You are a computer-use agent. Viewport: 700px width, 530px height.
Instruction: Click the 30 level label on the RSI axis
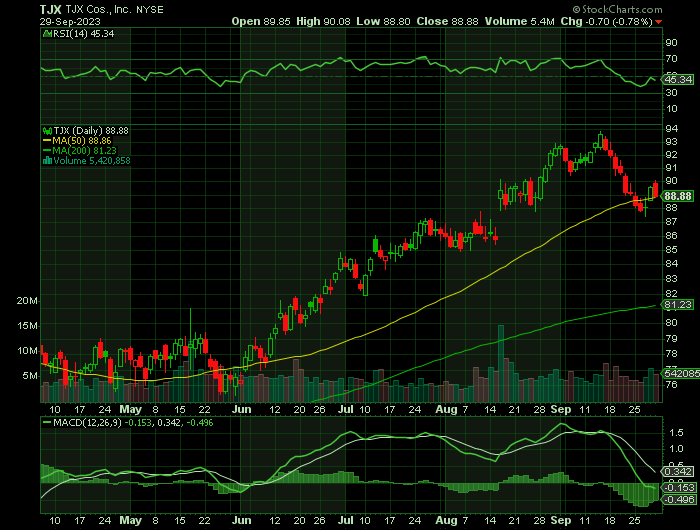click(671, 93)
